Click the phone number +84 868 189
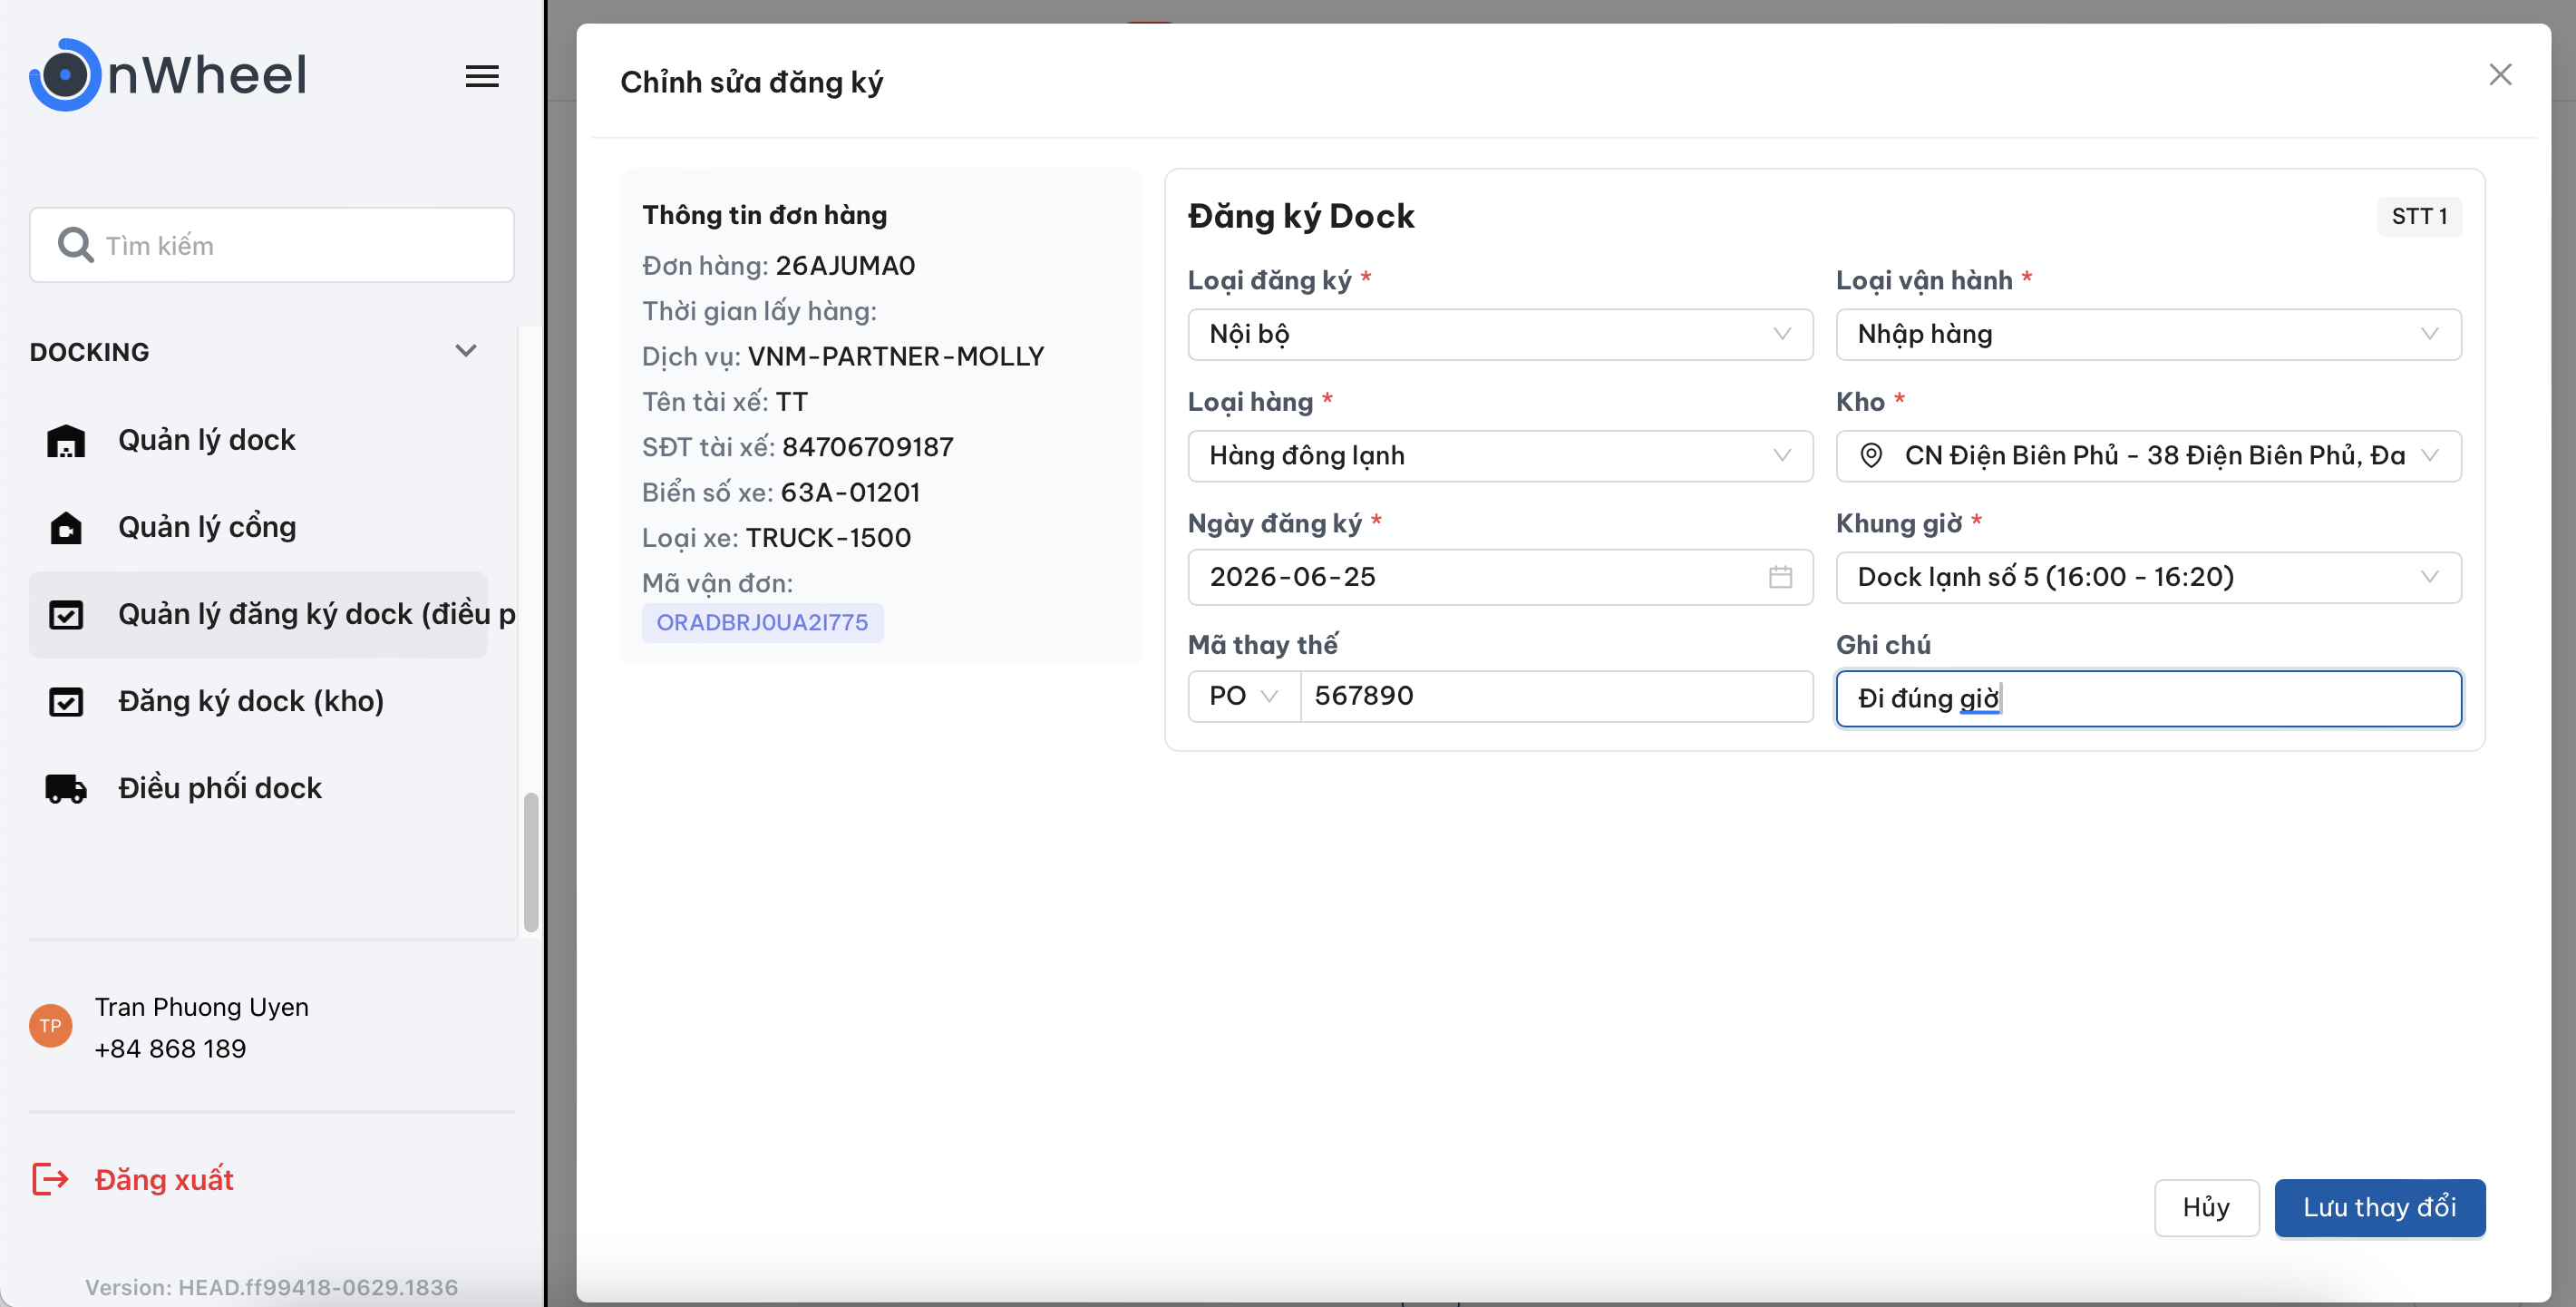Screen dimensions: 2576x1307 coord(170,1049)
